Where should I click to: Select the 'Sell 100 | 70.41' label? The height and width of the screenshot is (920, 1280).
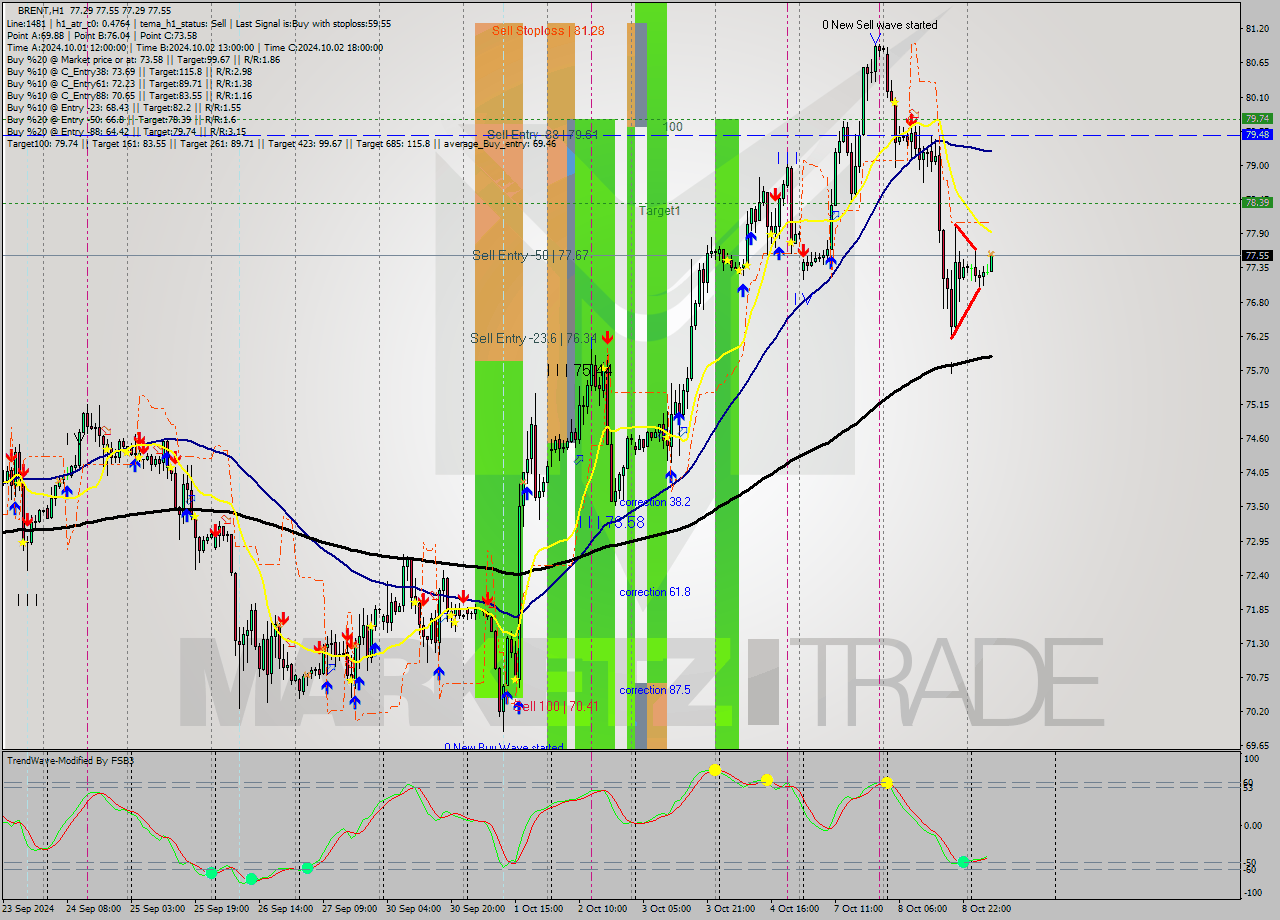[555, 707]
